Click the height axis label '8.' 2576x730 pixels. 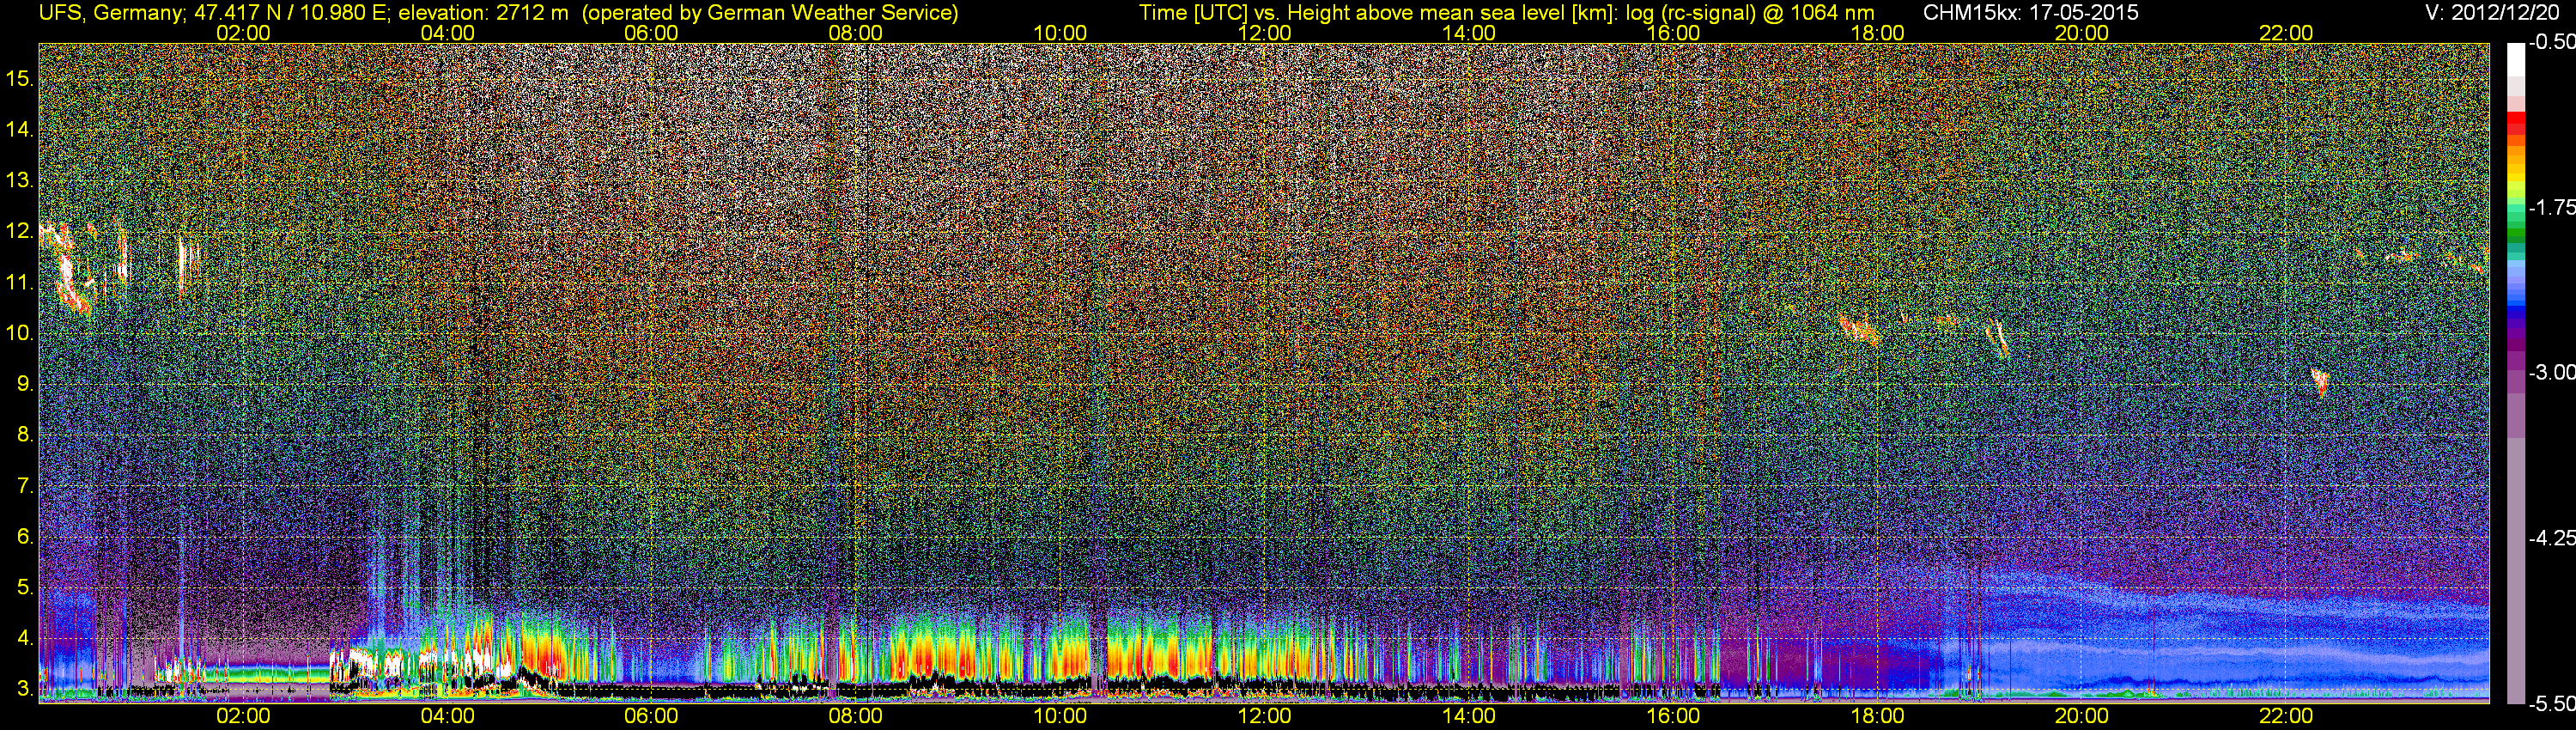point(25,434)
